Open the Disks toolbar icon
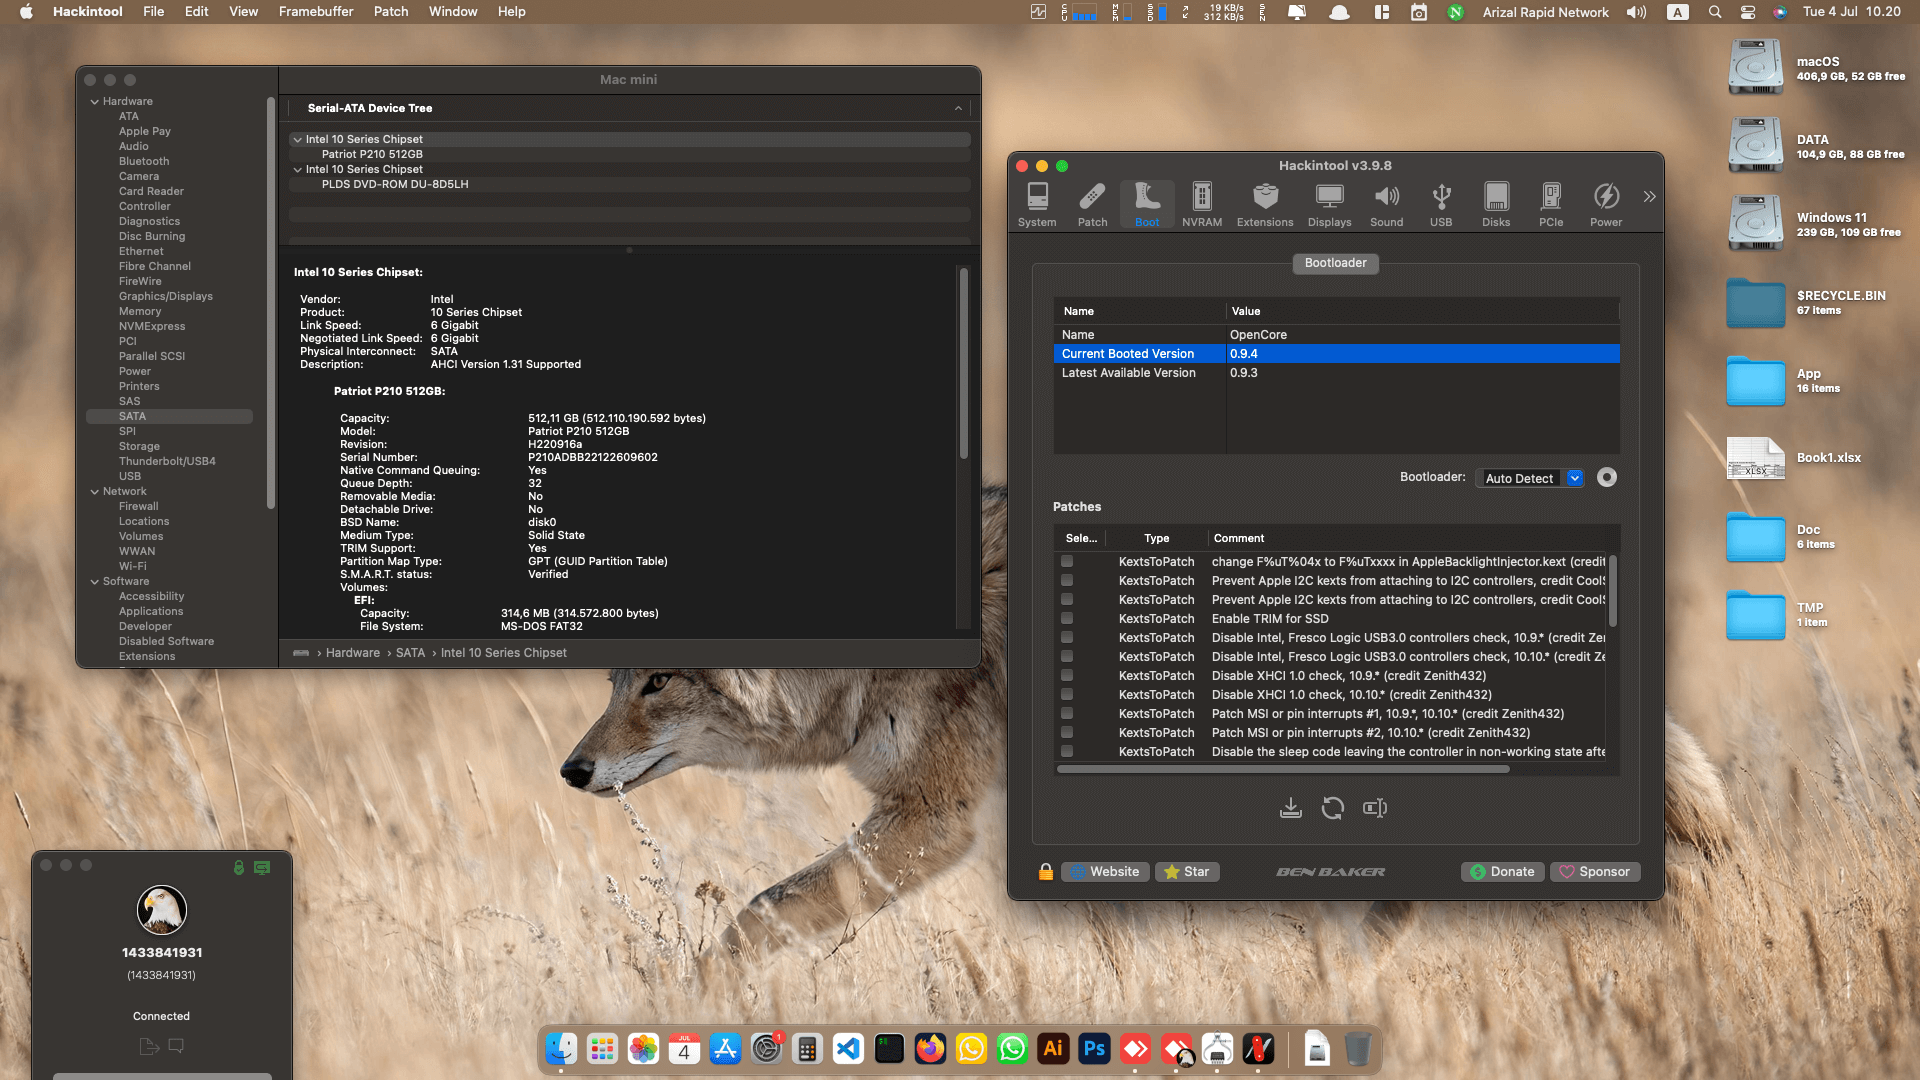Image resolution: width=1920 pixels, height=1080 pixels. click(1496, 205)
